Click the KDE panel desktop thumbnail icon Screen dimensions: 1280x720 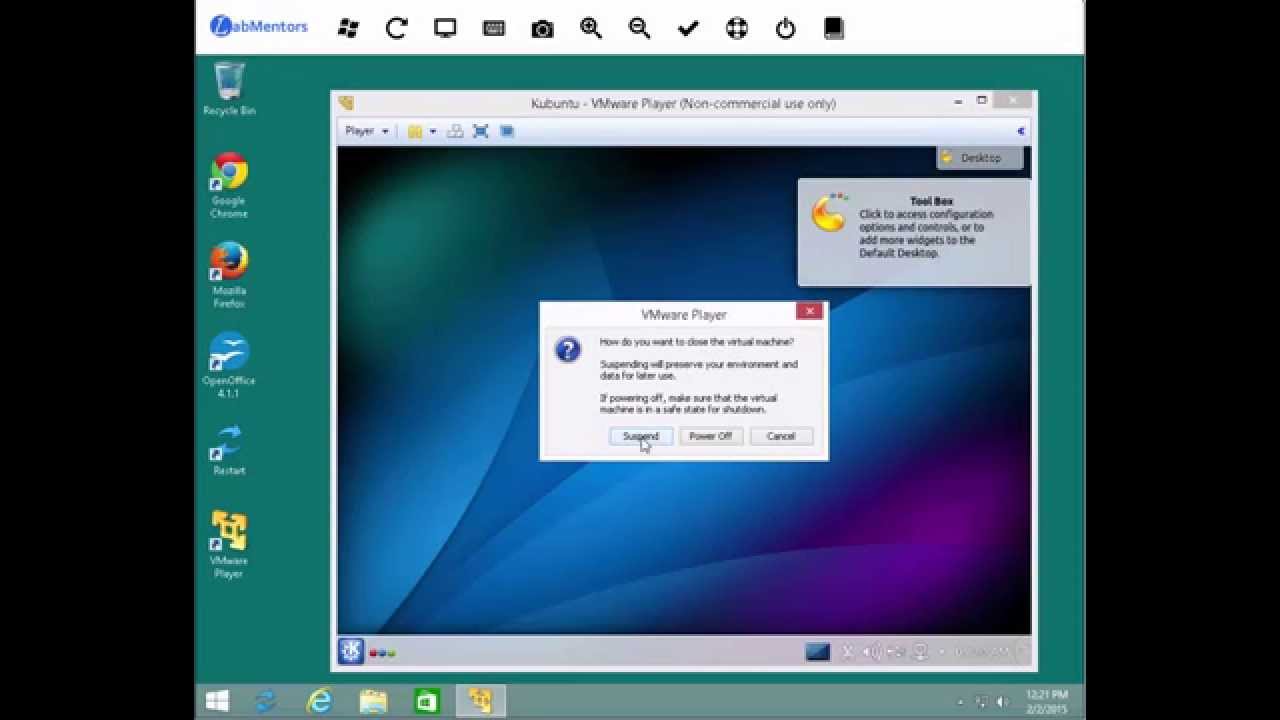point(818,652)
